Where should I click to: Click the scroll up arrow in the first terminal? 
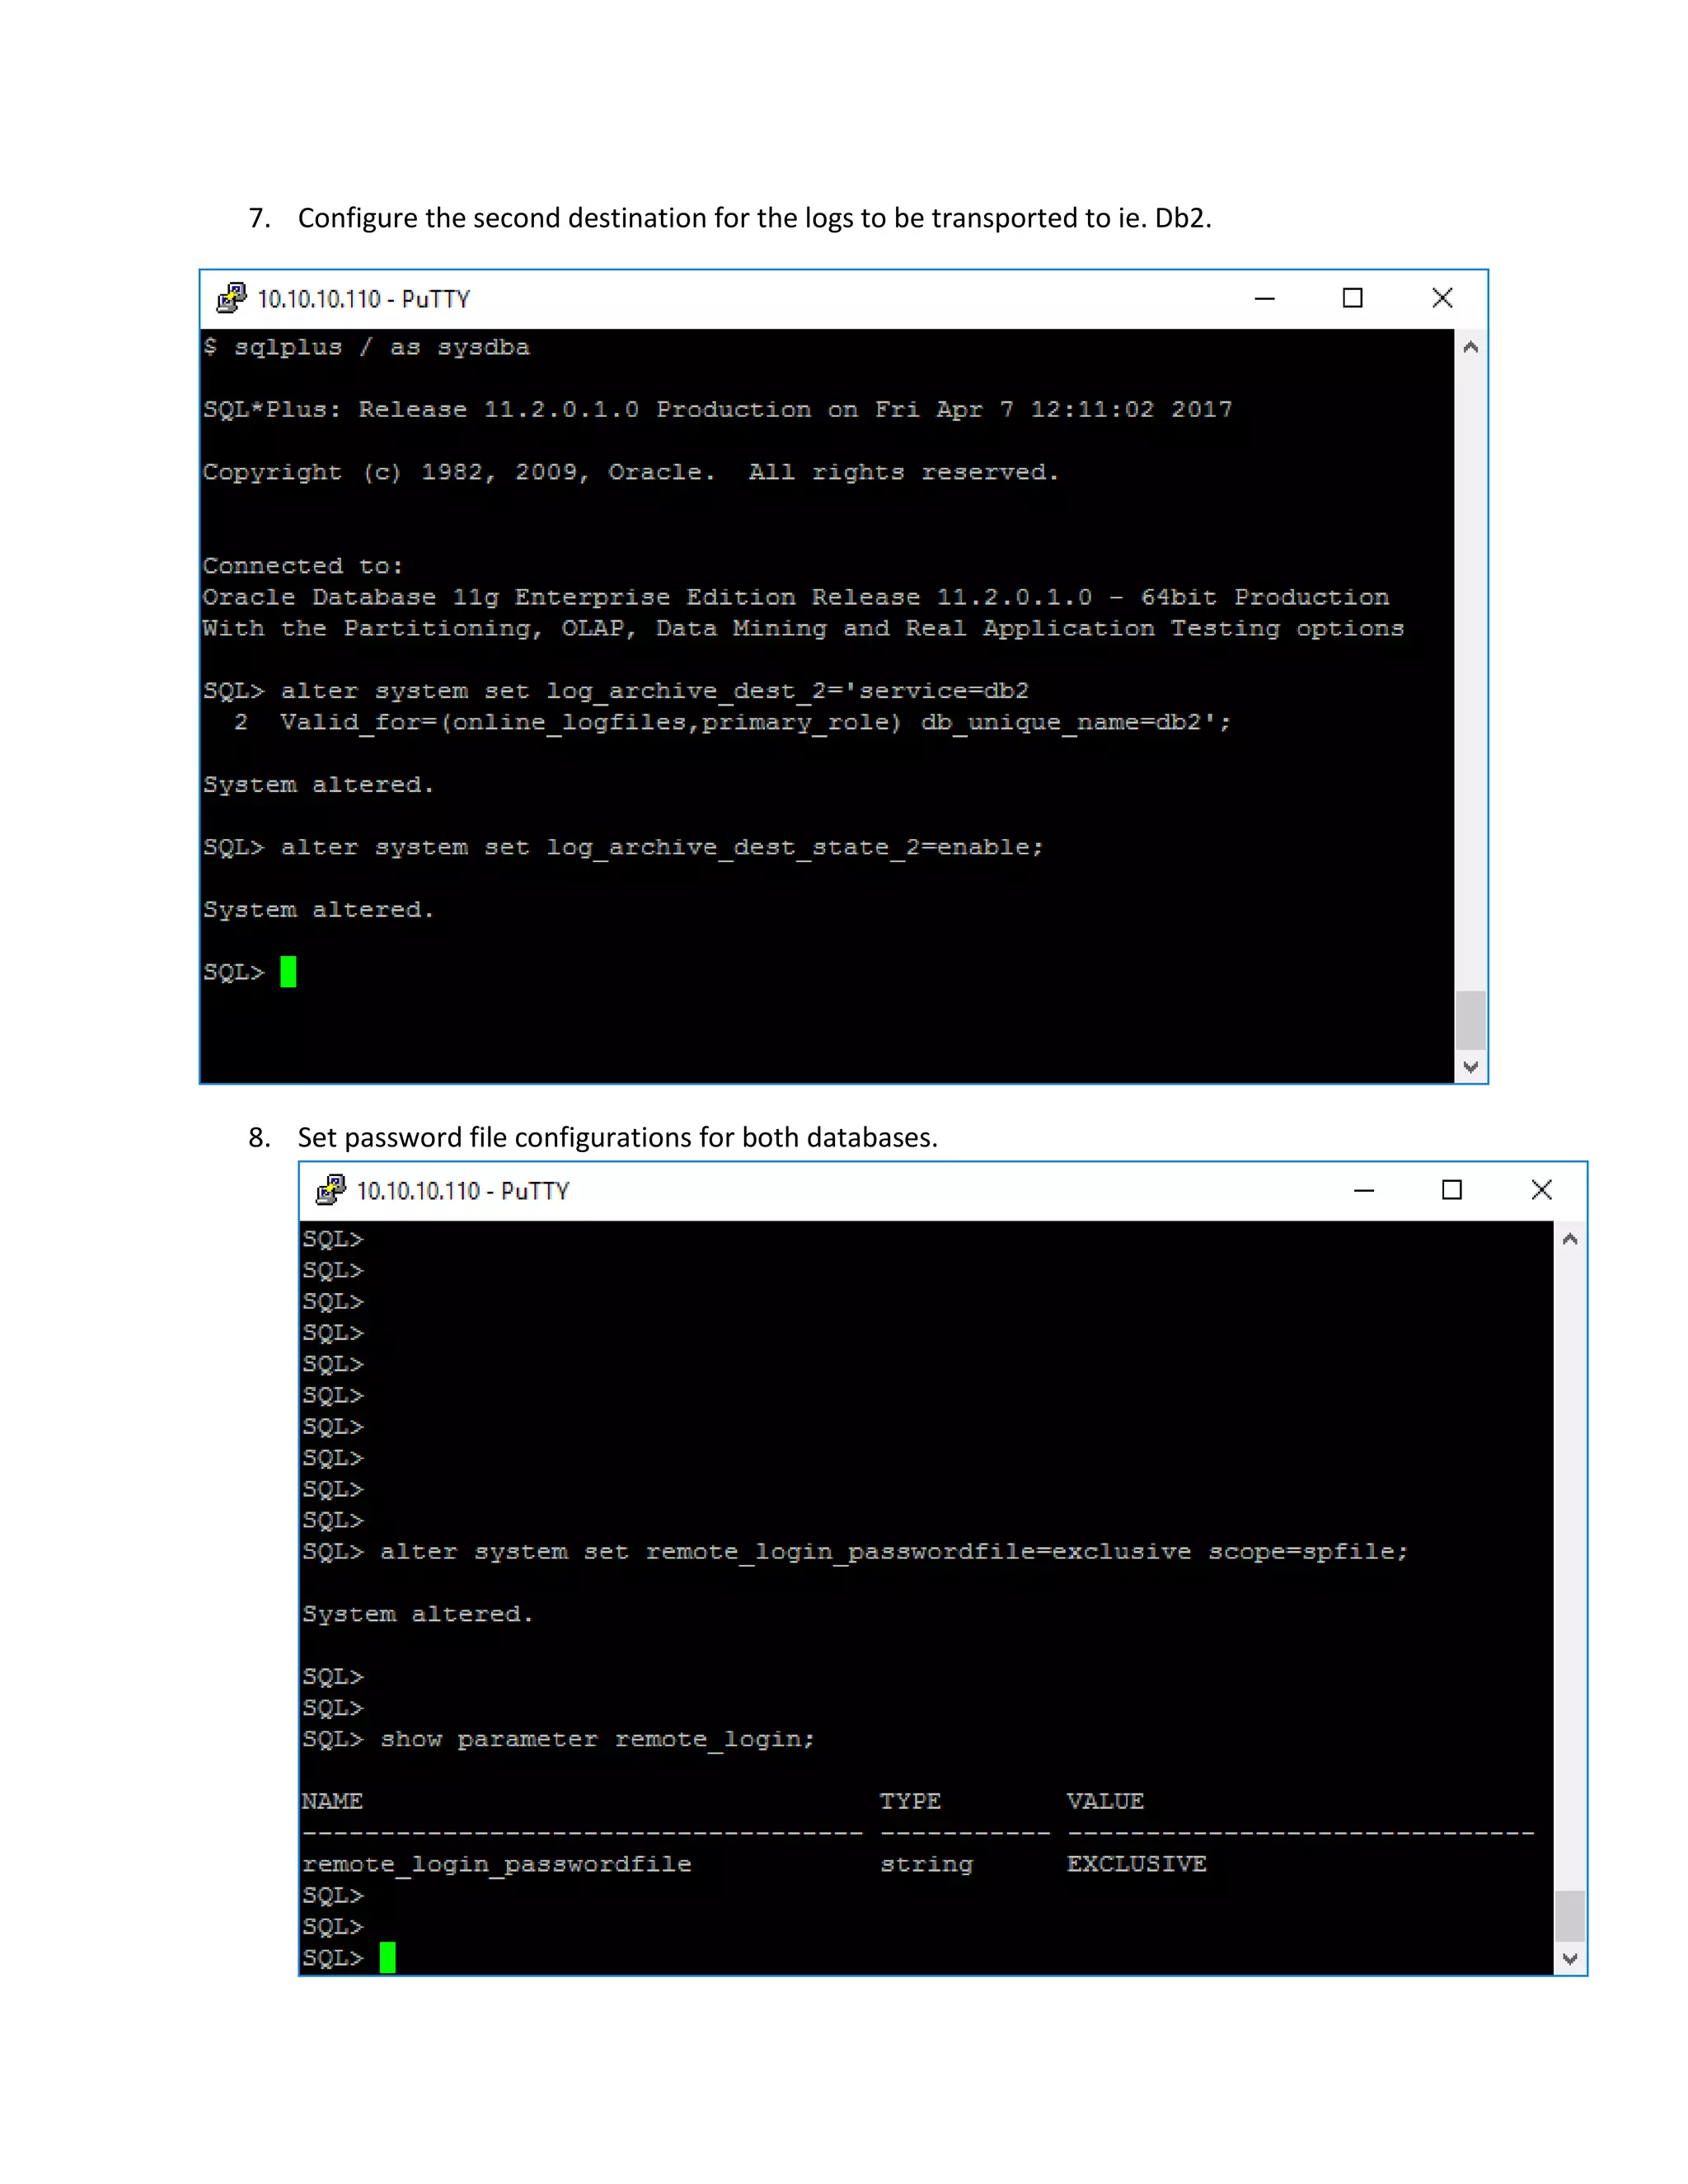[x=1470, y=347]
